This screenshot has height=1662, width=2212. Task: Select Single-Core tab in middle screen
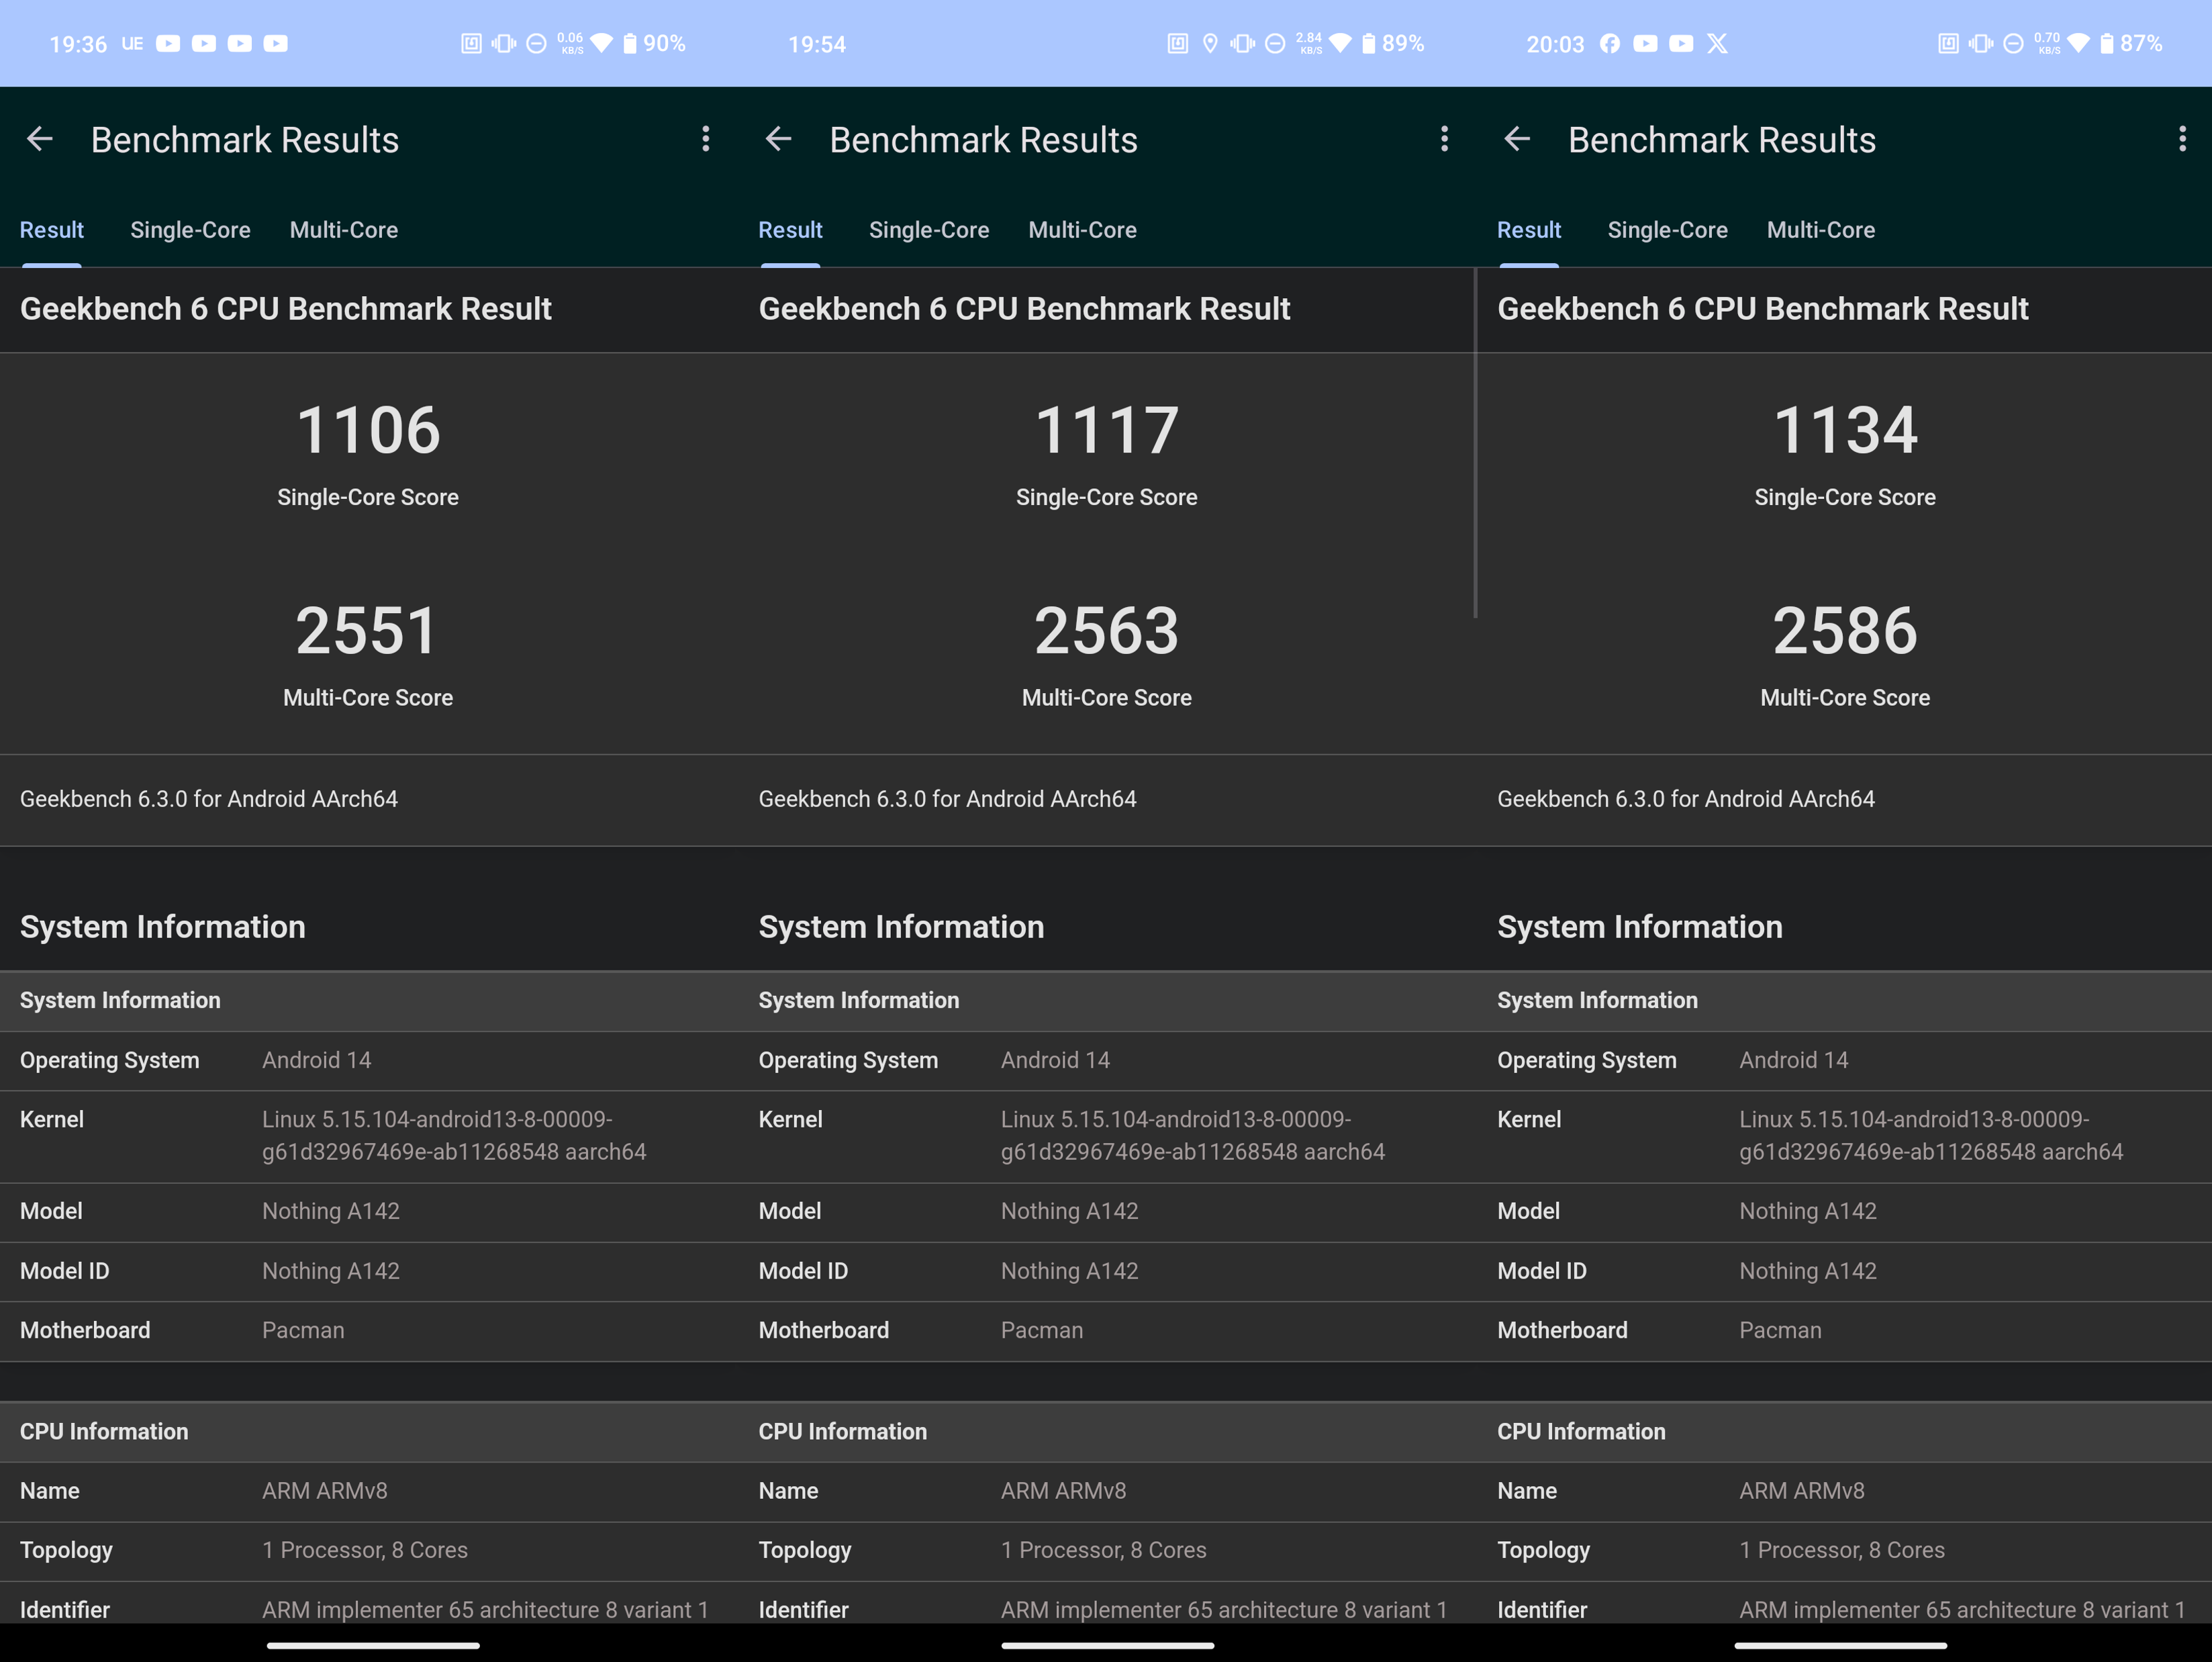tap(928, 230)
